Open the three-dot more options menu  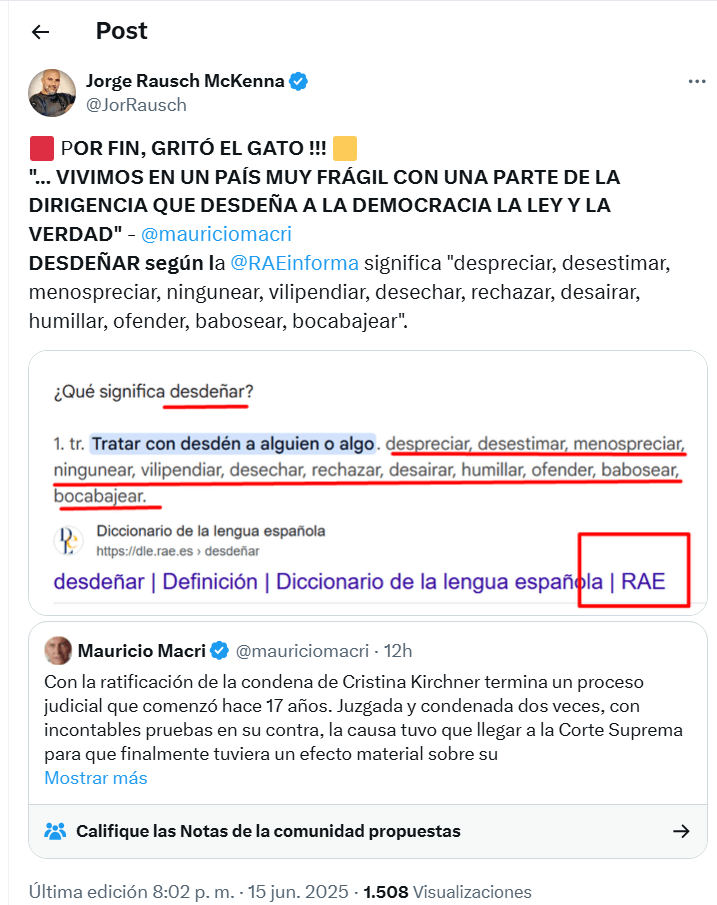click(x=697, y=81)
